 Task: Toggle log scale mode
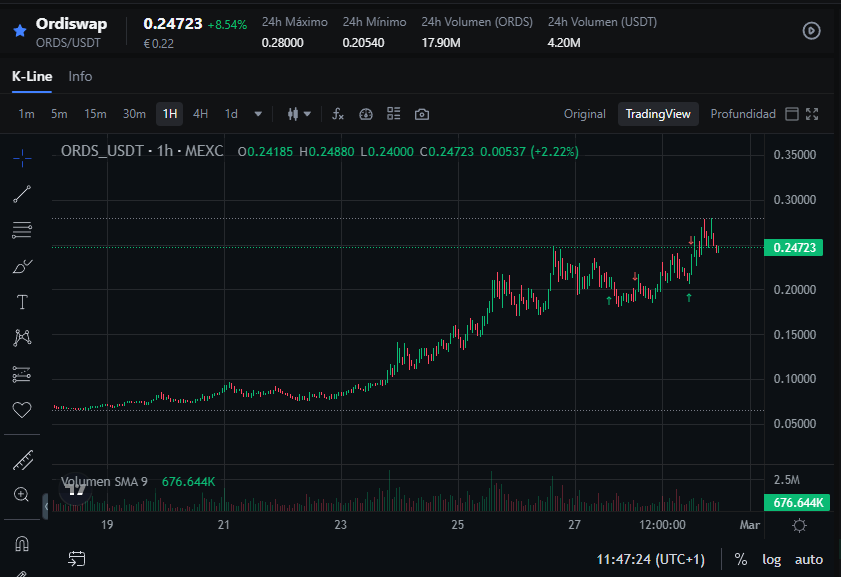(771, 559)
